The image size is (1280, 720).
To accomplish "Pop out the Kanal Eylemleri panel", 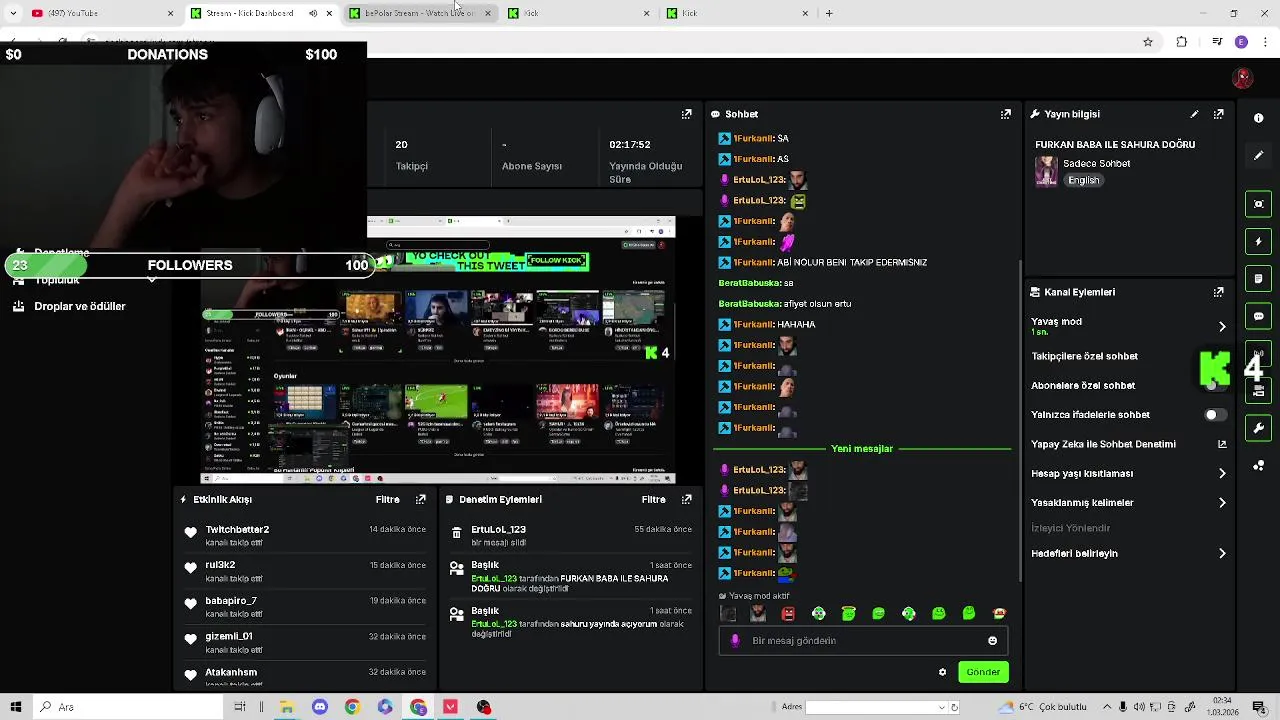I will tap(1219, 292).
